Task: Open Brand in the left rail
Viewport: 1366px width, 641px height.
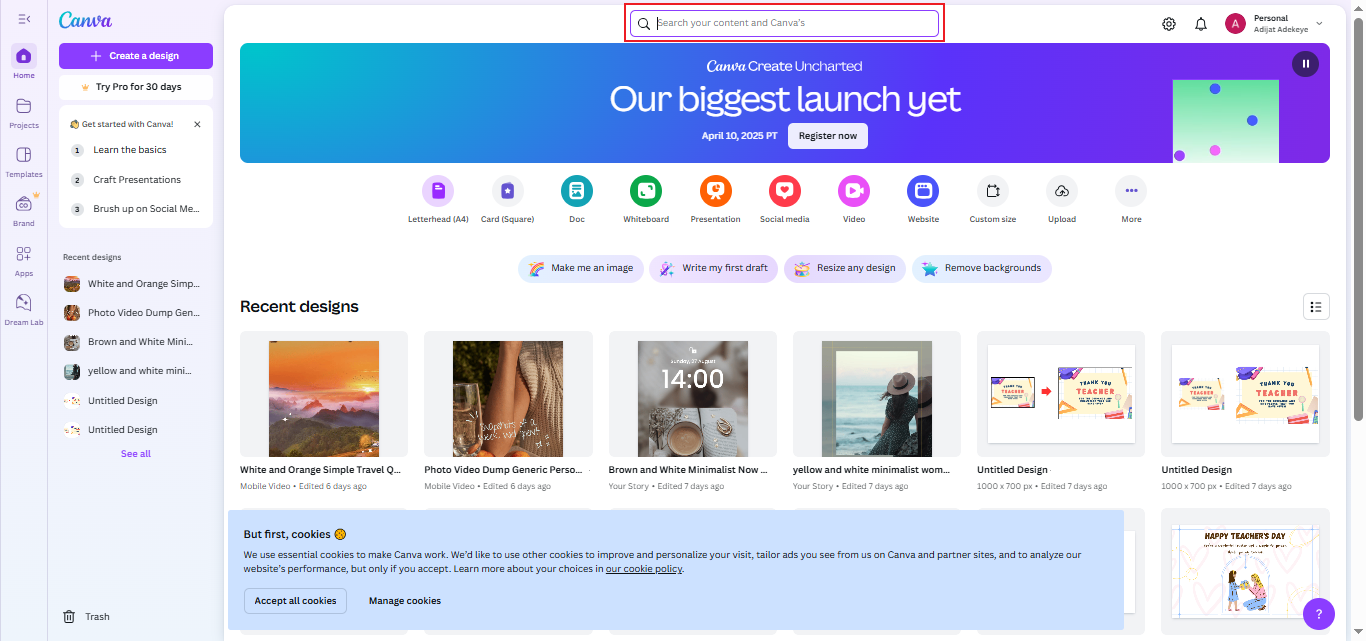Action: (x=24, y=210)
